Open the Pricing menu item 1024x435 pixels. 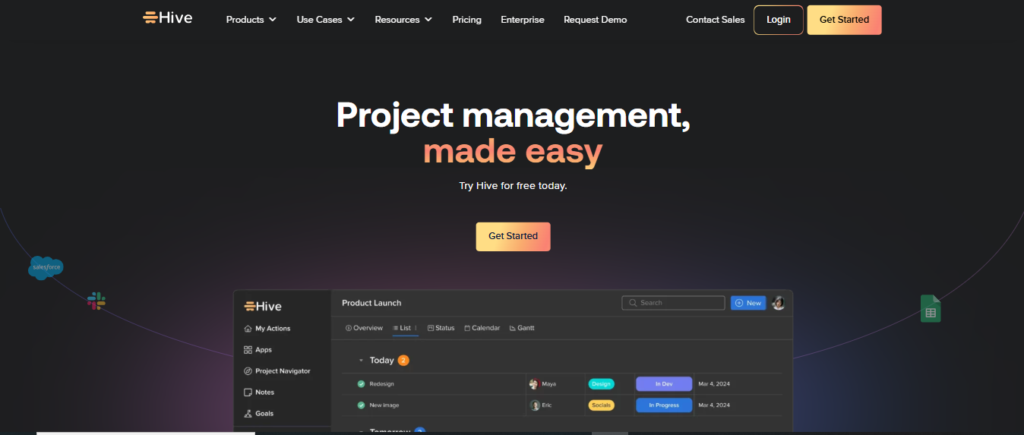(x=467, y=20)
